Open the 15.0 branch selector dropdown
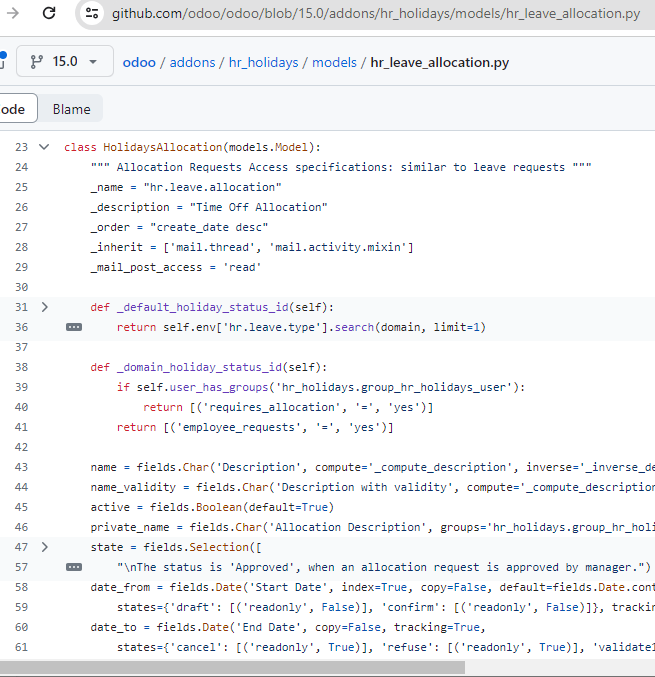The height and width of the screenshot is (677, 655). pos(65,61)
